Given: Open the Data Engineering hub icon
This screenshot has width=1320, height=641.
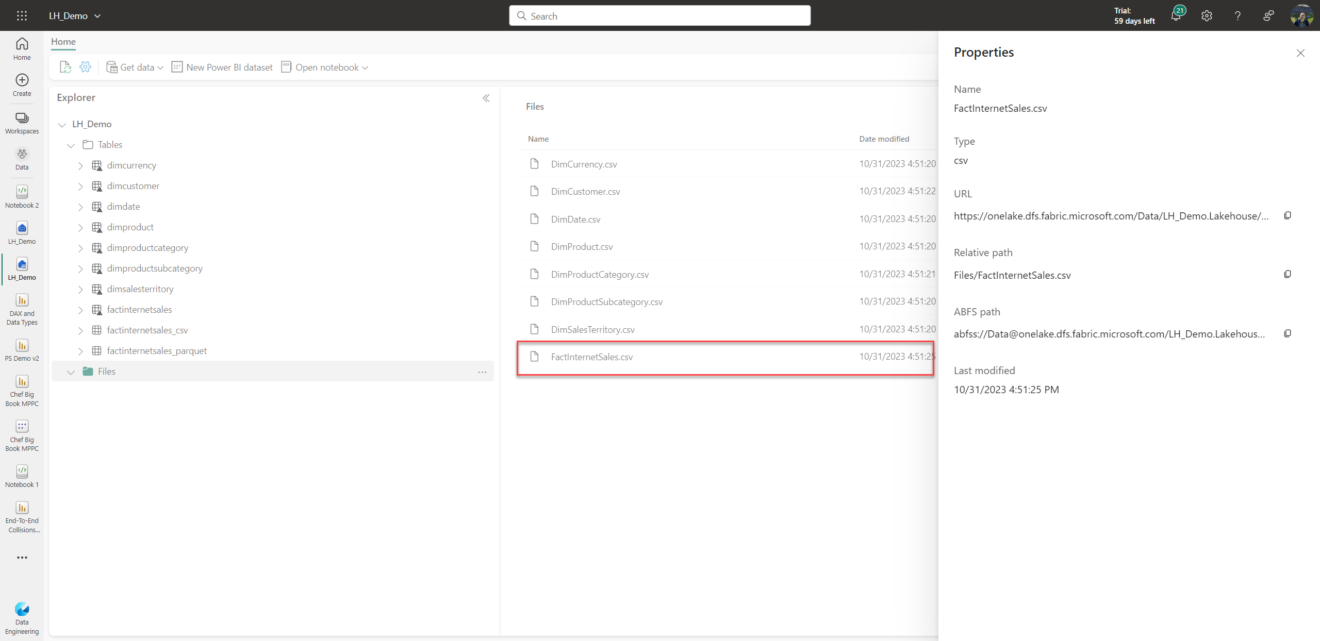Looking at the screenshot, I should (21, 608).
